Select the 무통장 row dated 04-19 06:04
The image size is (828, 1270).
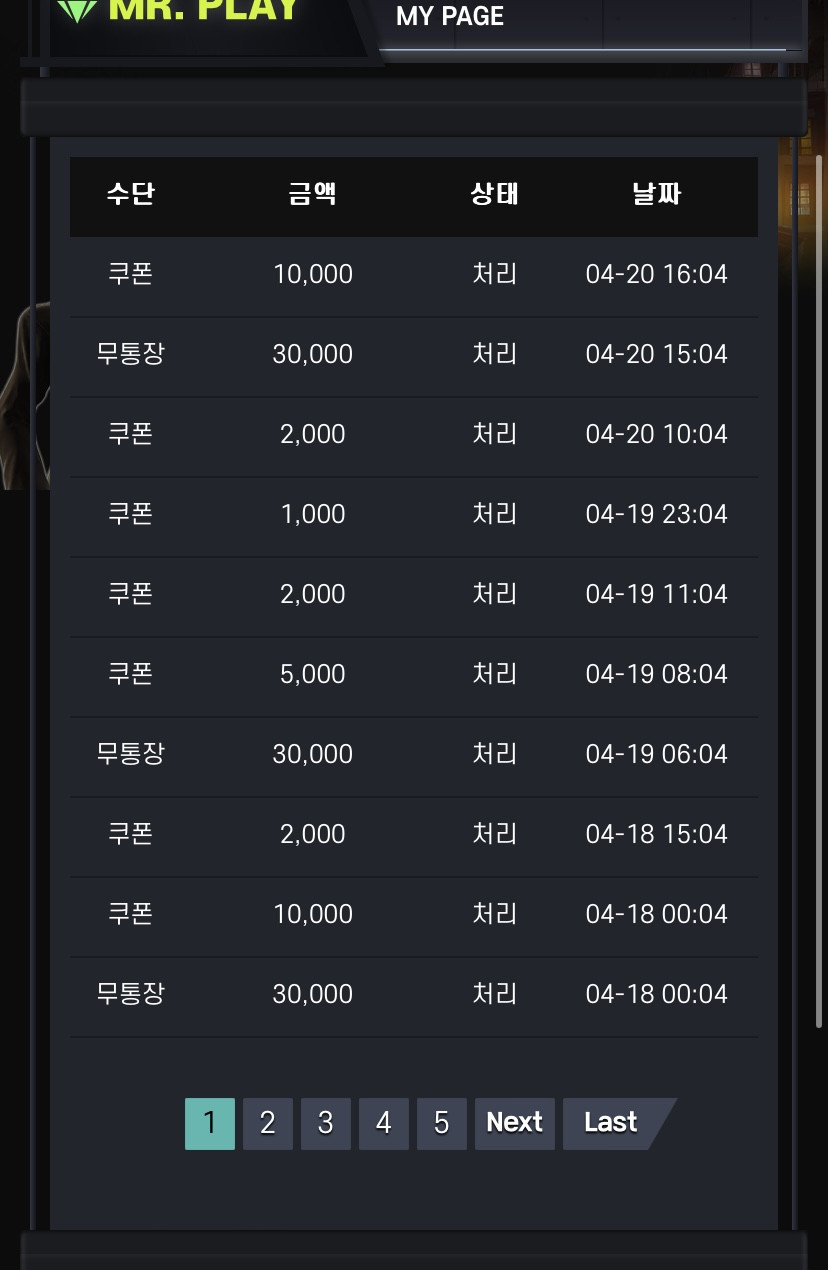point(413,754)
